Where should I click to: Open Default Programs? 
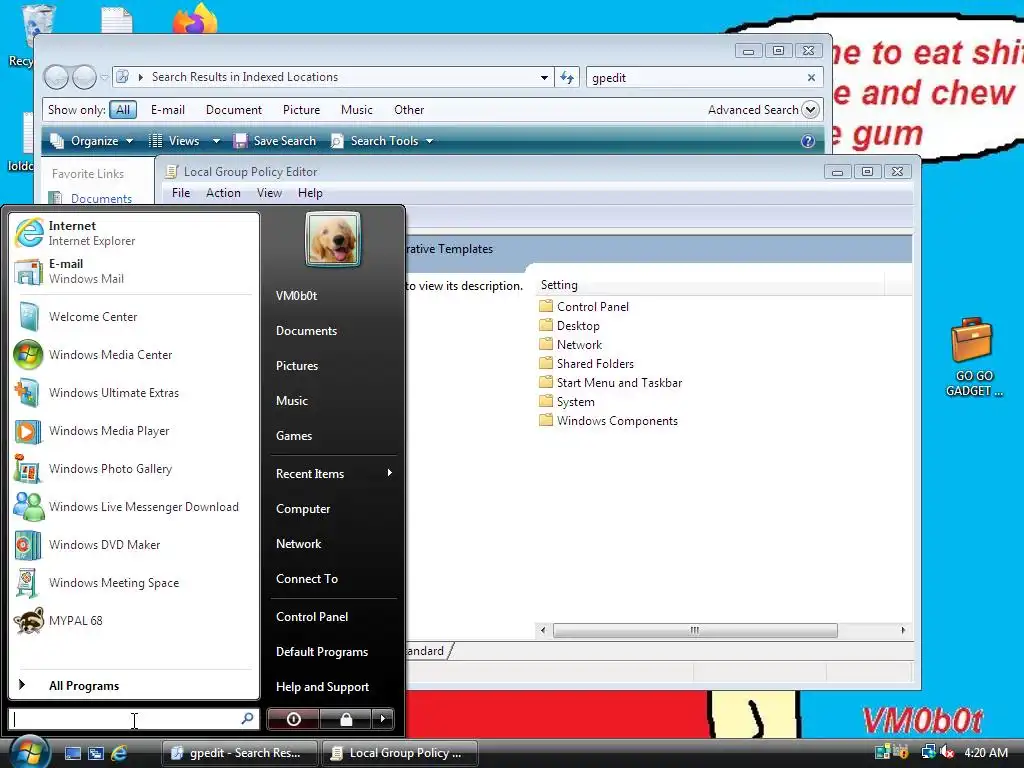(322, 652)
